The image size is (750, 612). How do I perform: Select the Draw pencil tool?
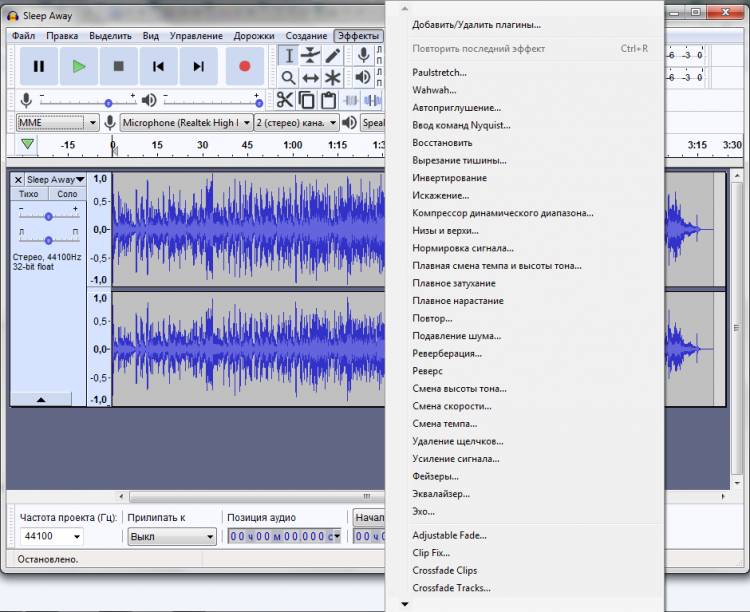click(333, 55)
